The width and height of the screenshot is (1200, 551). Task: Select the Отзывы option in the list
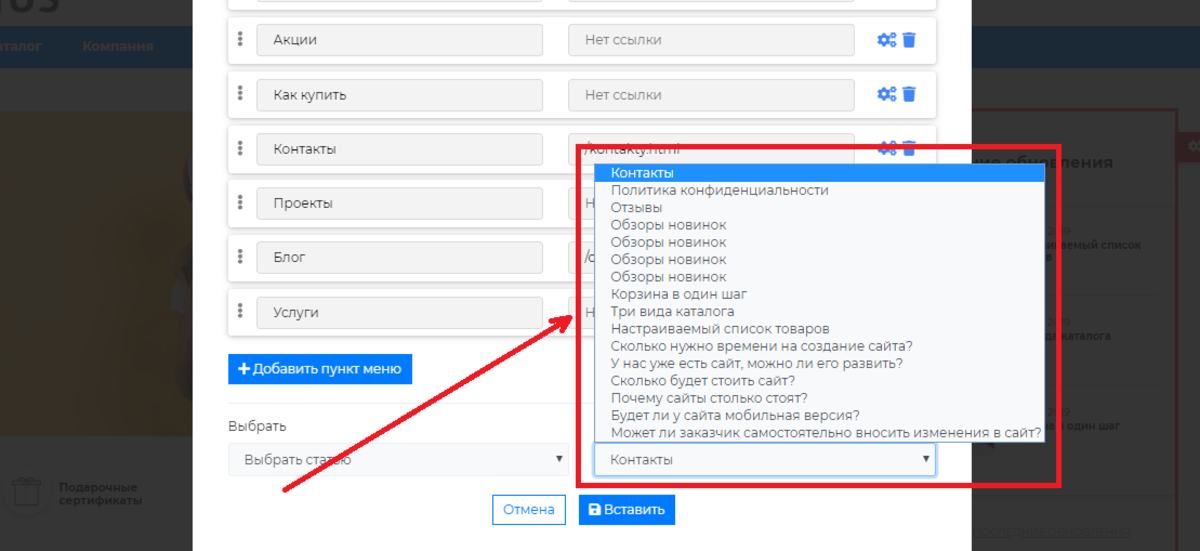click(636, 207)
